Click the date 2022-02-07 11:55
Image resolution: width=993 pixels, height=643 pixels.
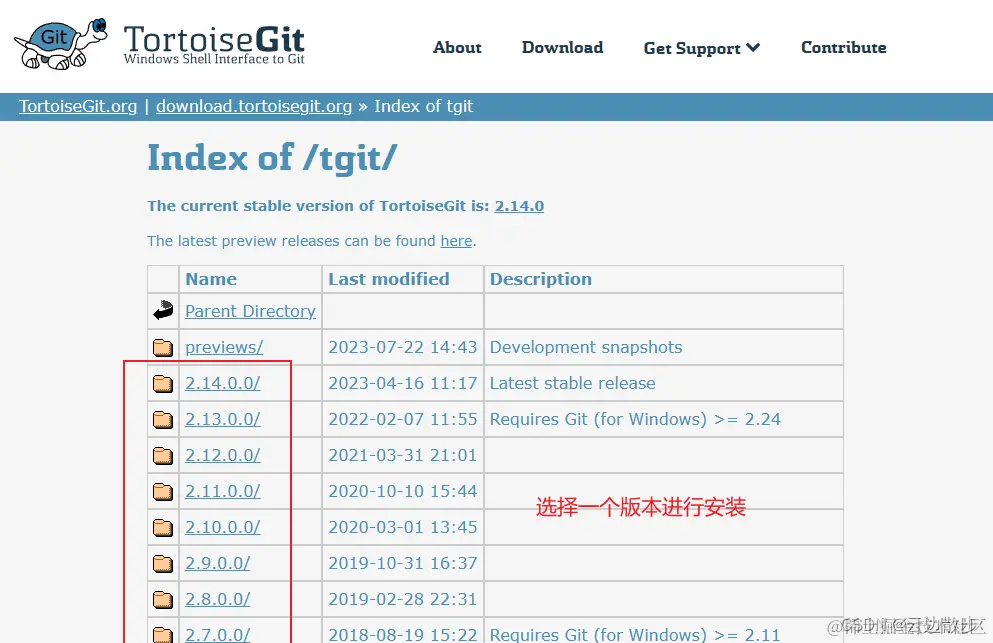pos(403,419)
